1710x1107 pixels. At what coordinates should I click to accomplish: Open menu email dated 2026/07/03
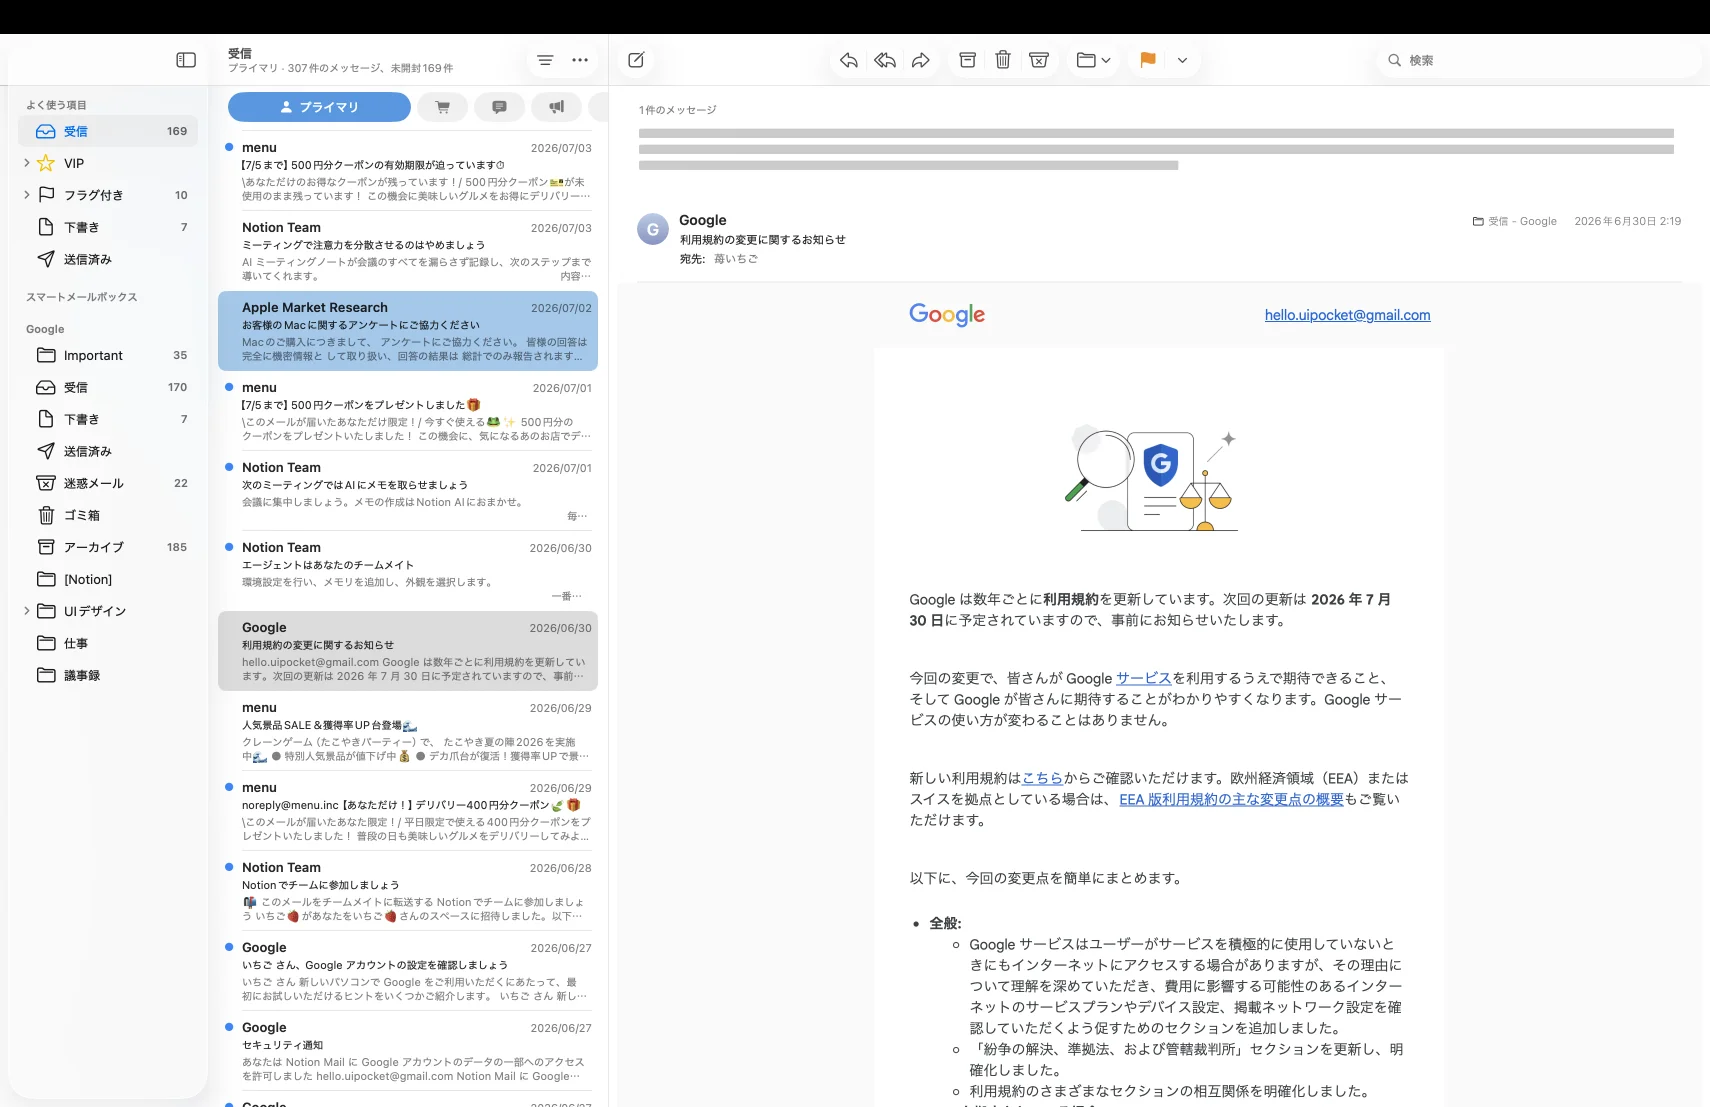[x=408, y=170]
